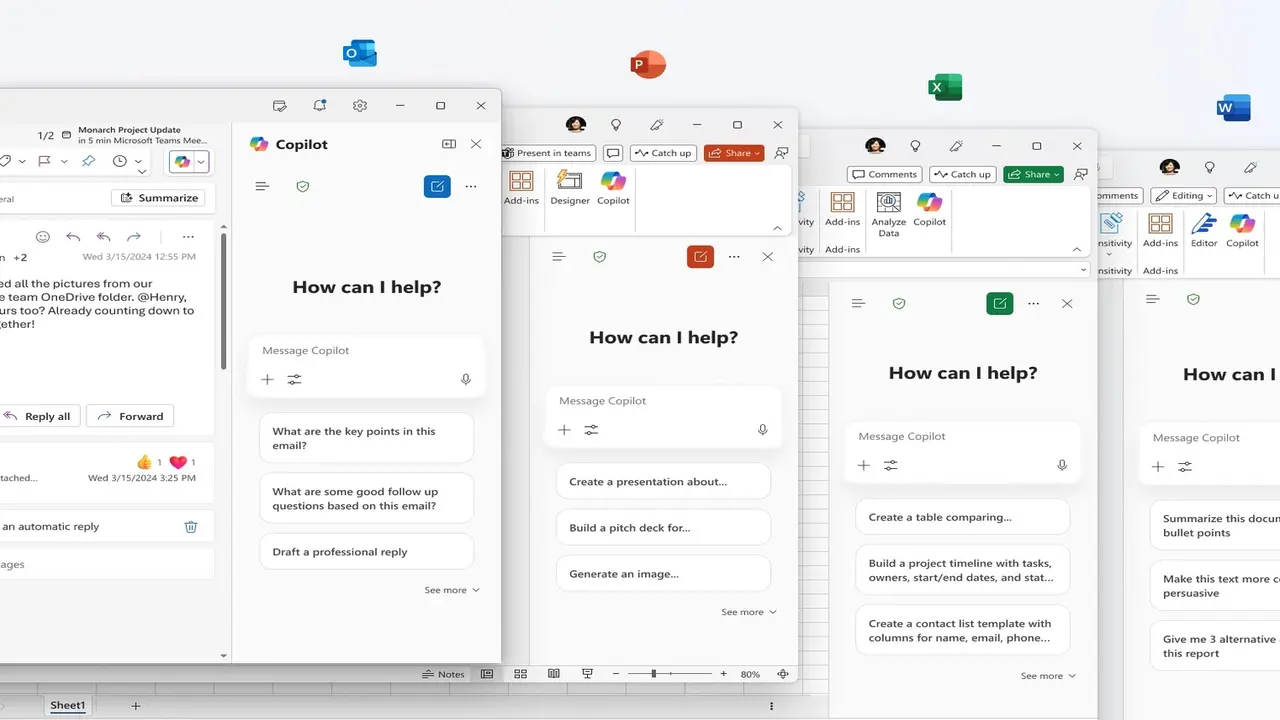Image resolution: width=1280 pixels, height=720 pixels.
Task: Expand See more Copilot suggestions in Excel
Action: [x=1047, y=675]
